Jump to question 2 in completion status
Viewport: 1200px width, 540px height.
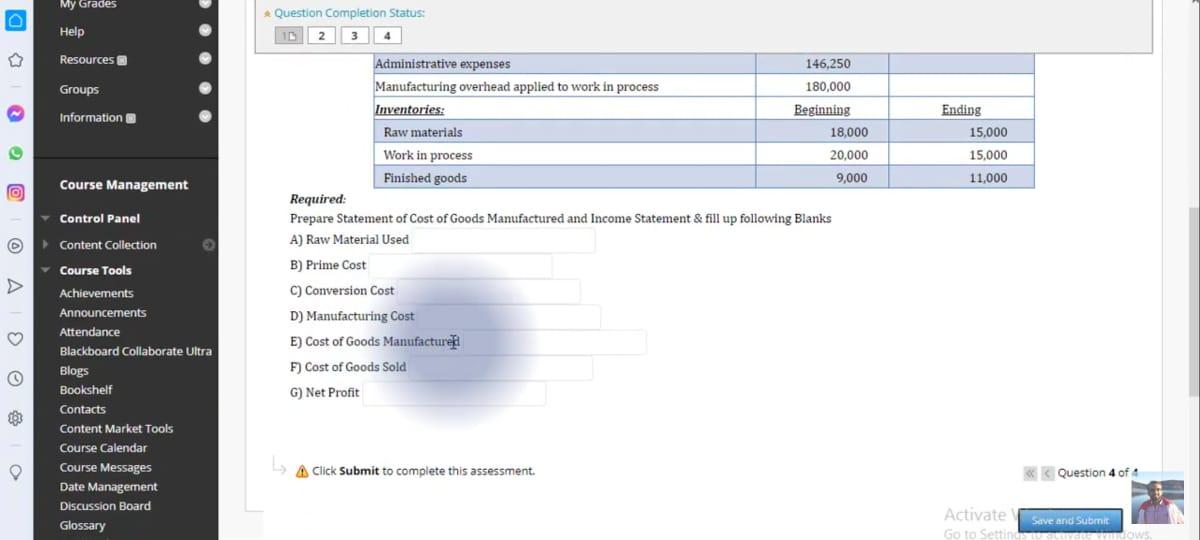[x=321, y=36]
